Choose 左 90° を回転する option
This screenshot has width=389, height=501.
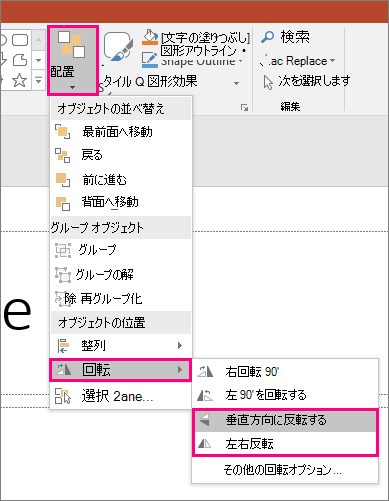pyautogui.click(x=285, y=395)
